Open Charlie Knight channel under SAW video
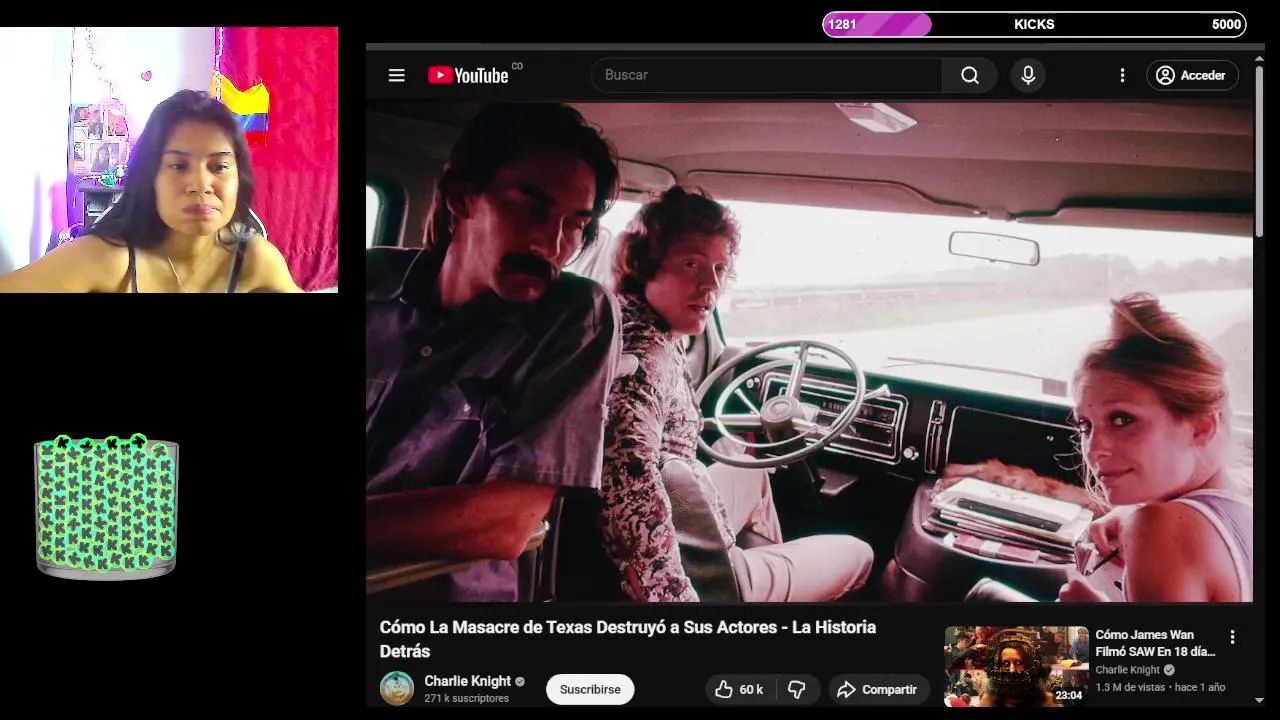 [1127, 670]
